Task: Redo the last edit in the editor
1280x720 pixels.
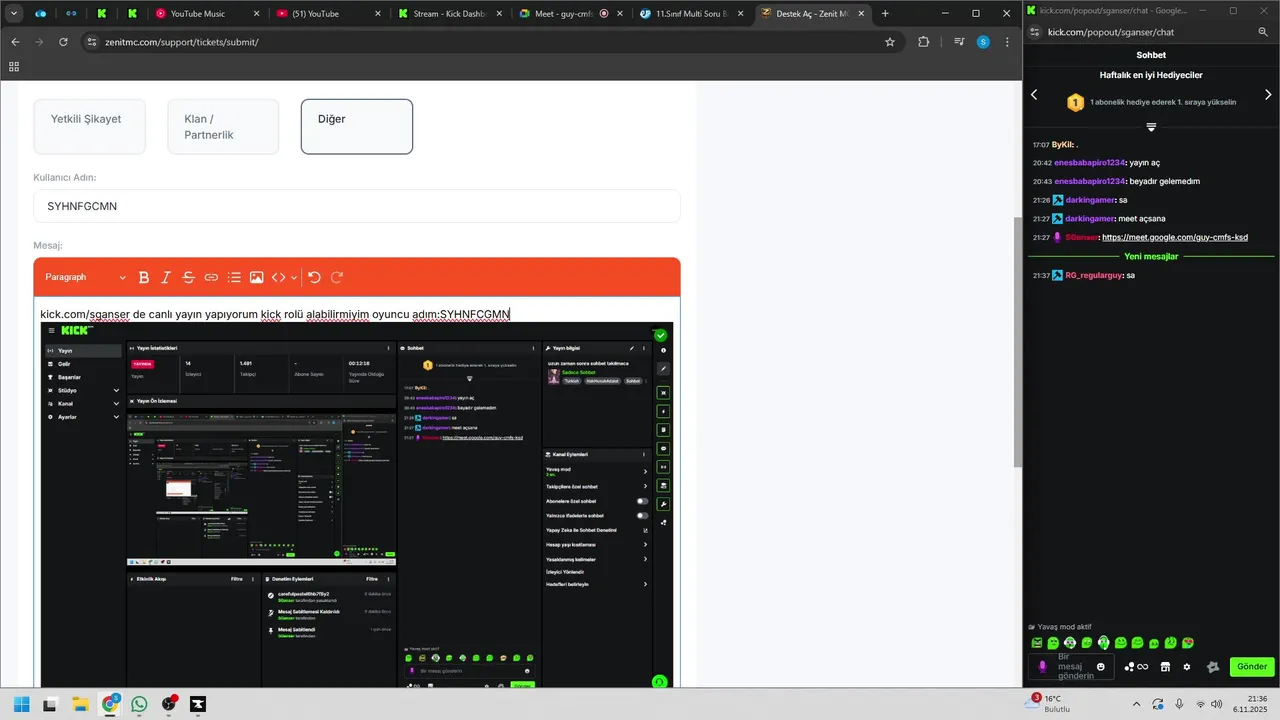Action: tap(337, 277)
